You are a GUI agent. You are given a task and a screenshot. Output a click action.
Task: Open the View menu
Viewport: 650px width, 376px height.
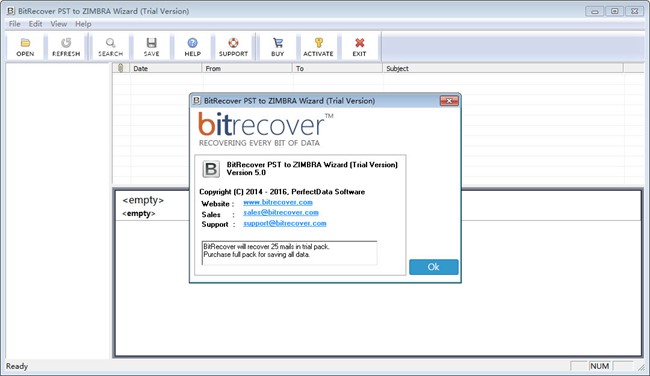tap(58, 24)
